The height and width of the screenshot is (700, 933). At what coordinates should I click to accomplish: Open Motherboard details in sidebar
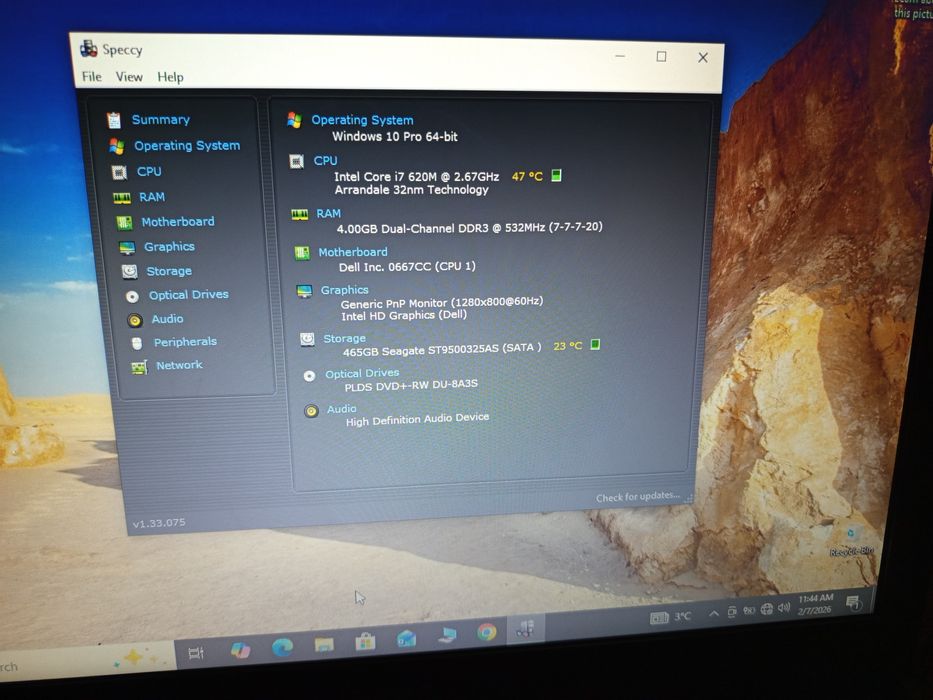178,221
